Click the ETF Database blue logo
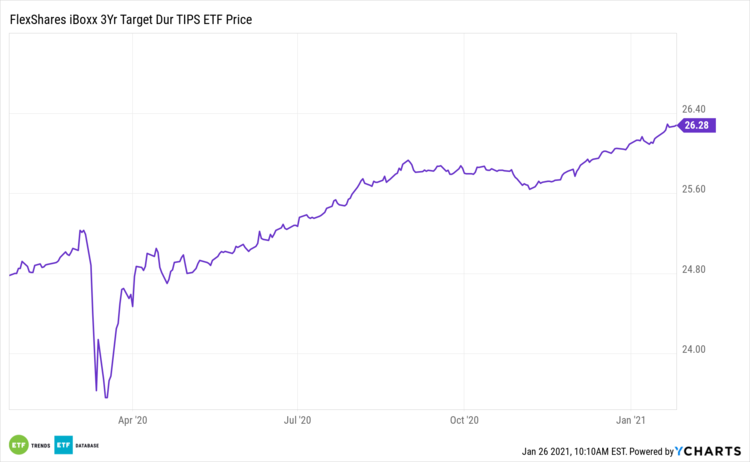 click(x=63, y=443)
